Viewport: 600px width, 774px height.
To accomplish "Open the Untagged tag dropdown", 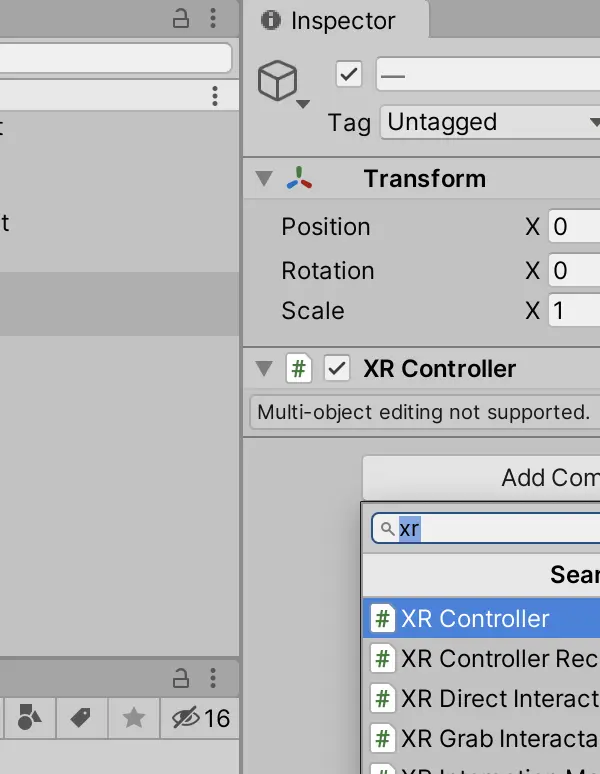I will pyautogui.click(x=490, y=122).
